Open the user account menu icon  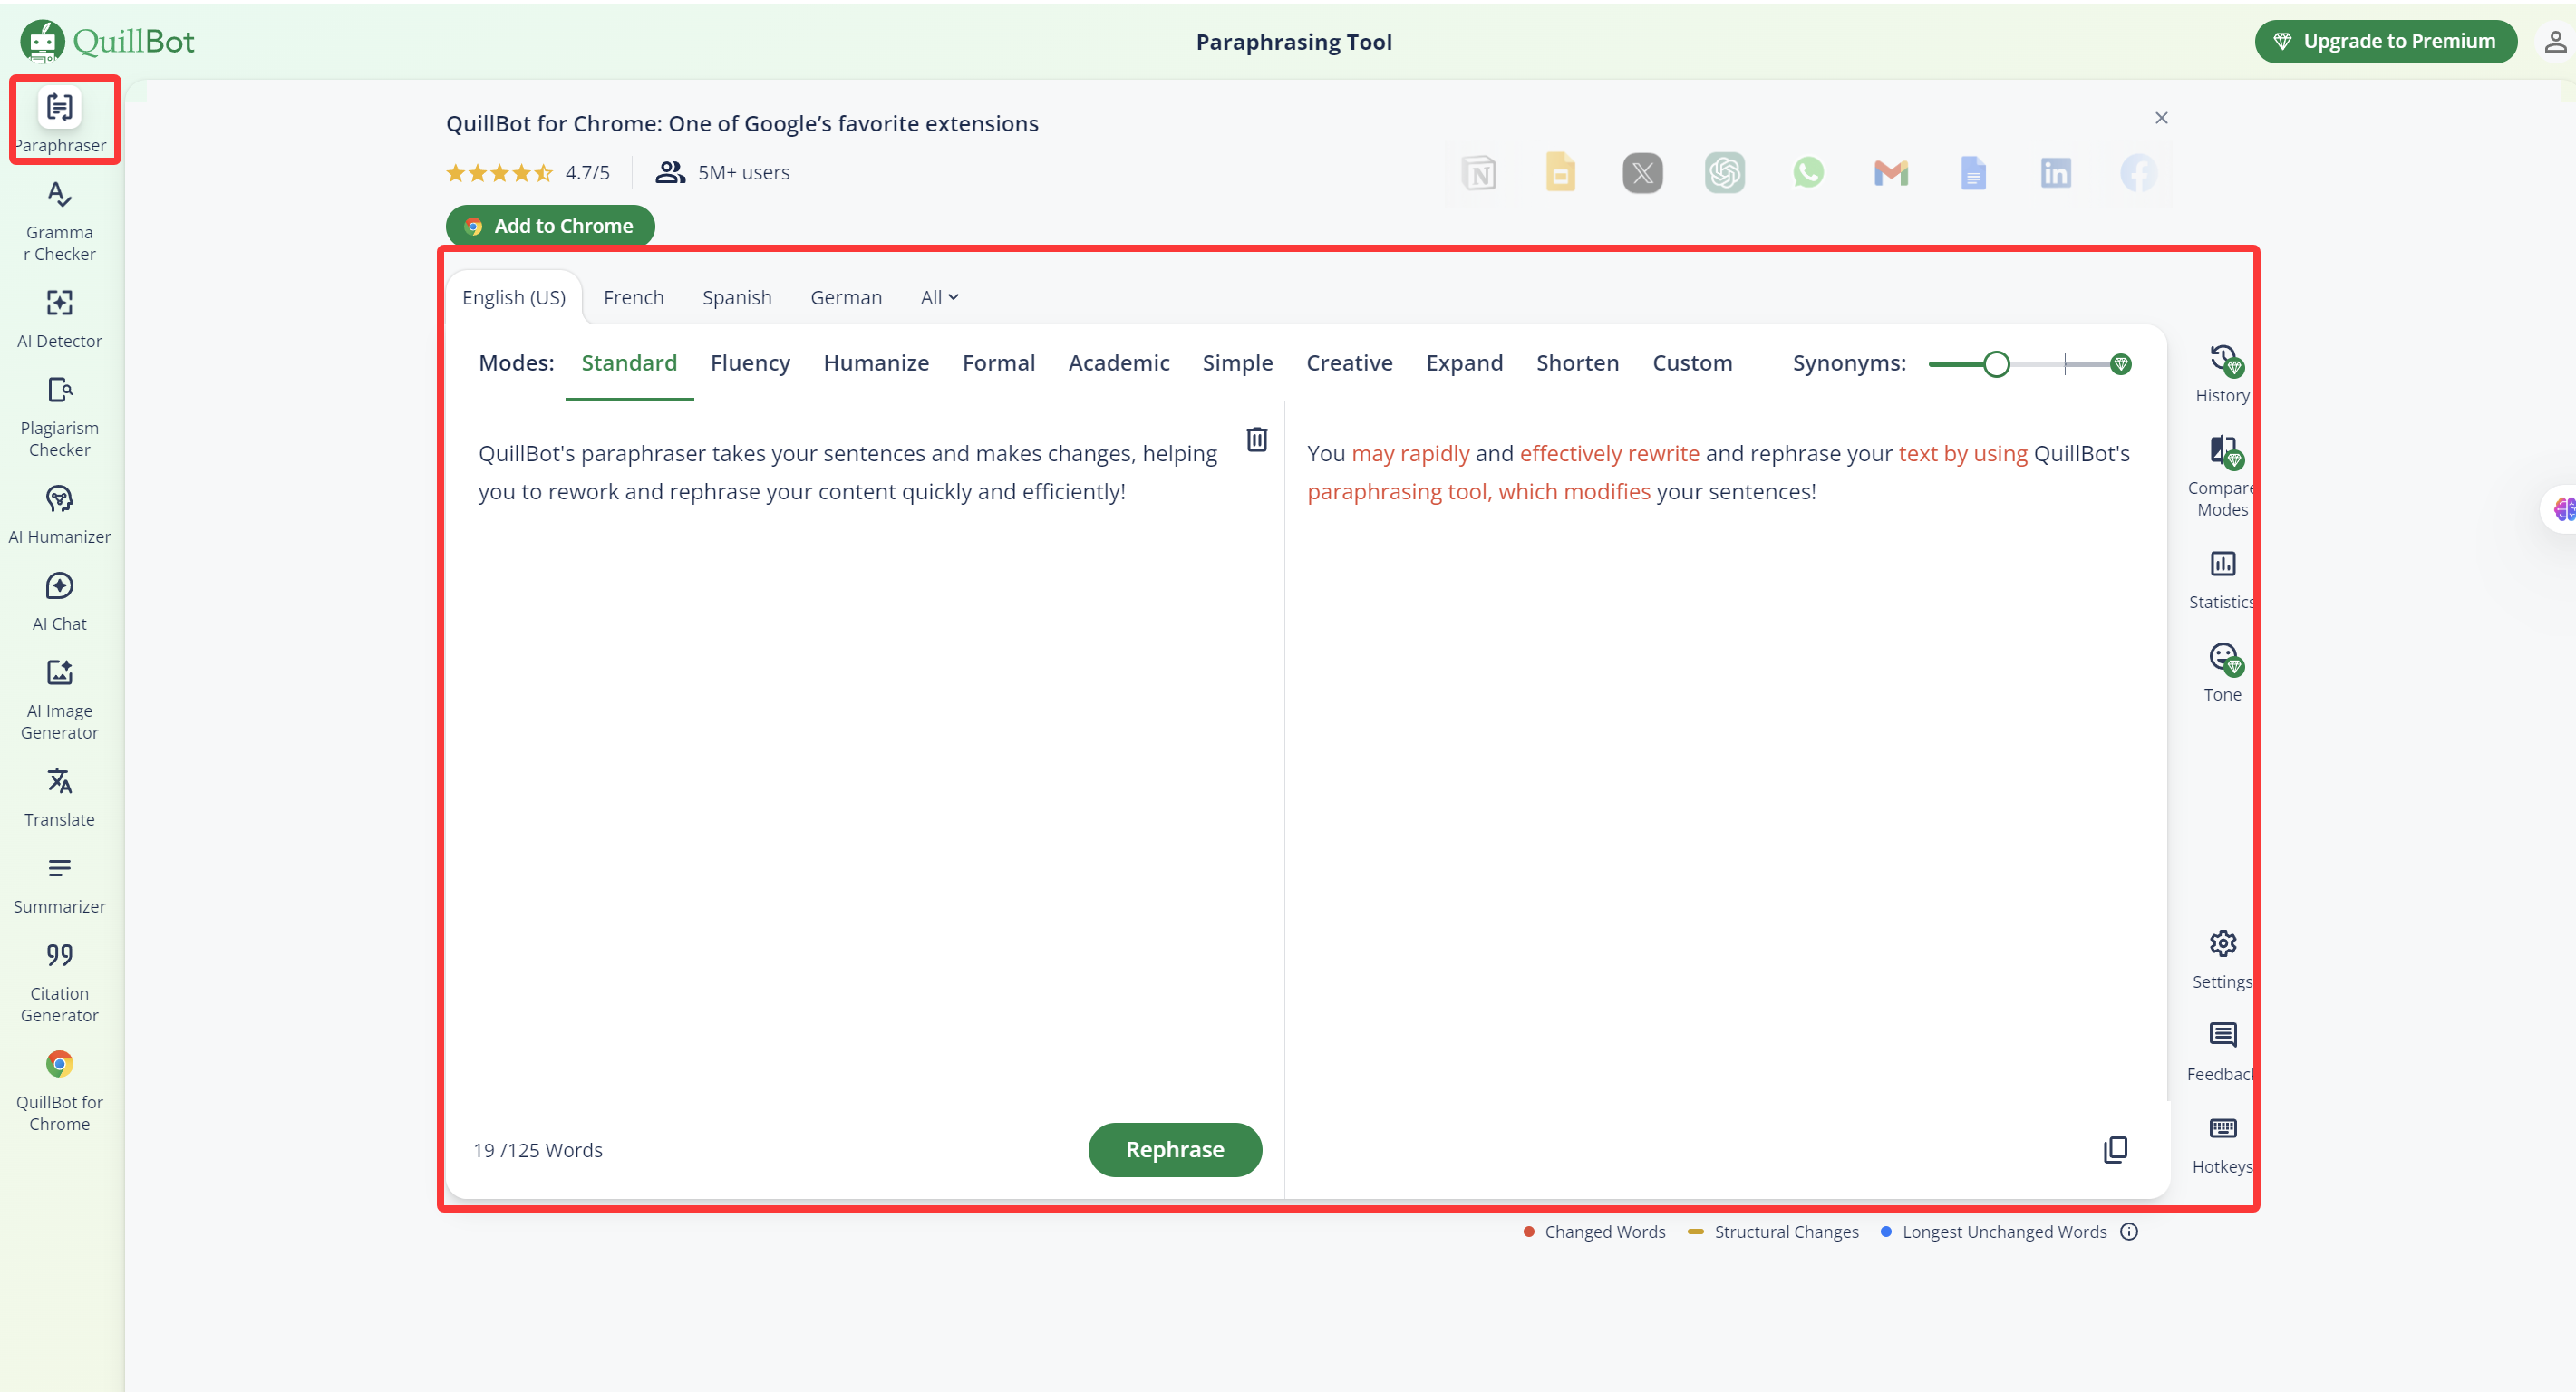pyautogui.click(x=2554, y=41)
